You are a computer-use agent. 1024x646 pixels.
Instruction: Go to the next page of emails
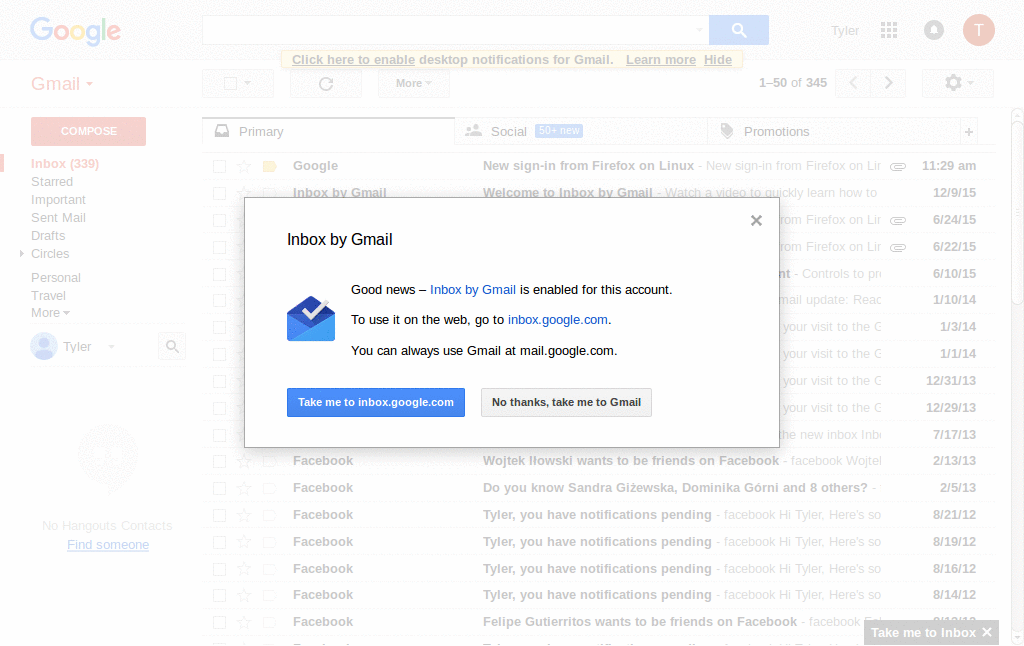pos(888,83)
